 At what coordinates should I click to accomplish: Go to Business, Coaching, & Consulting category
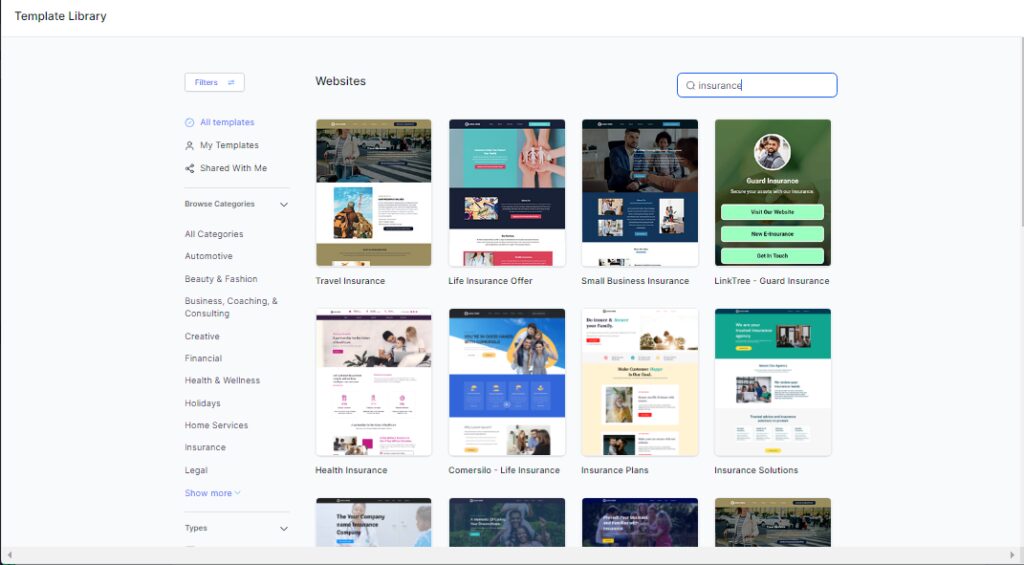coord(231,307)
